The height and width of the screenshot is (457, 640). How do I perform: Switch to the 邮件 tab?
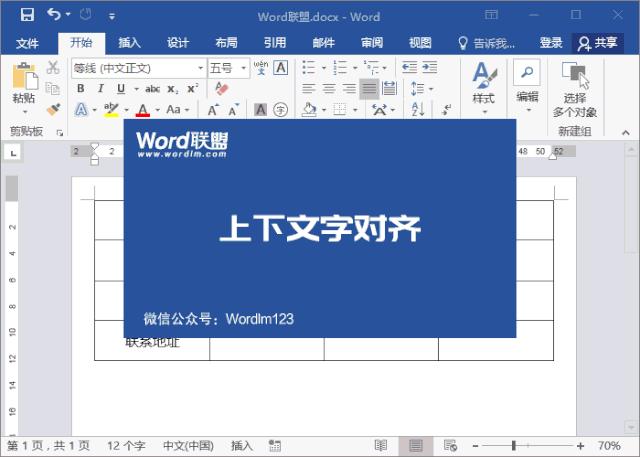click(323, 43)
